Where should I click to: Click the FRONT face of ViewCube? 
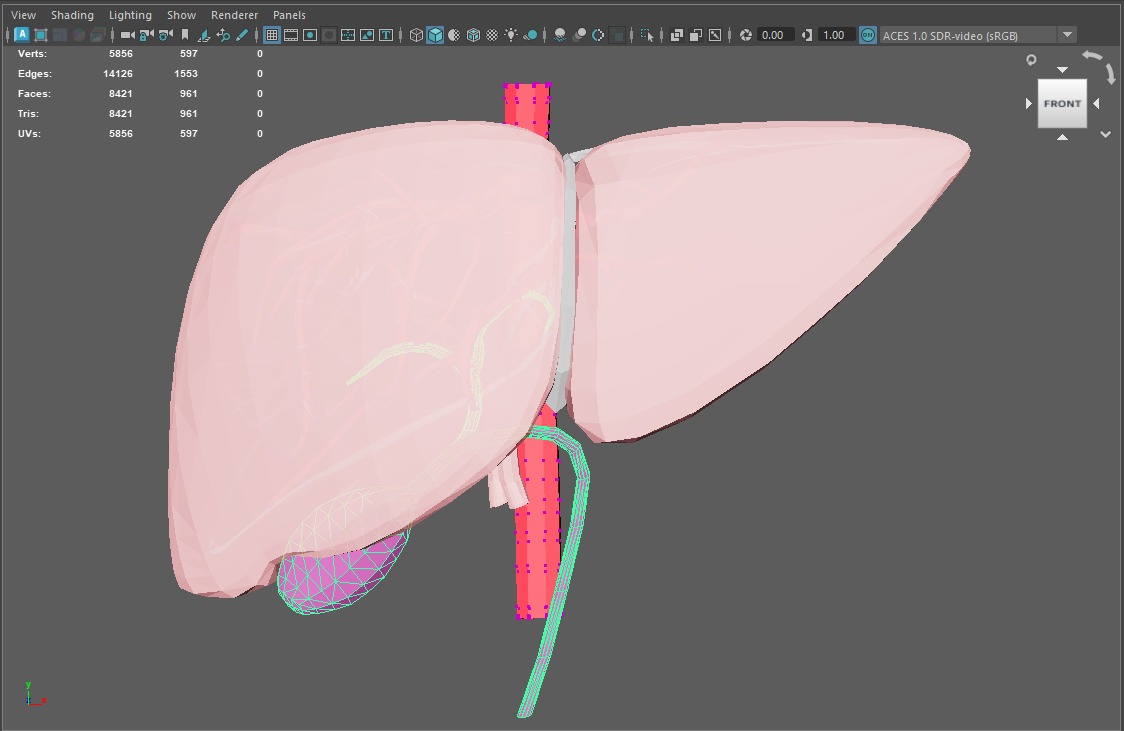tap(1062, 103)
